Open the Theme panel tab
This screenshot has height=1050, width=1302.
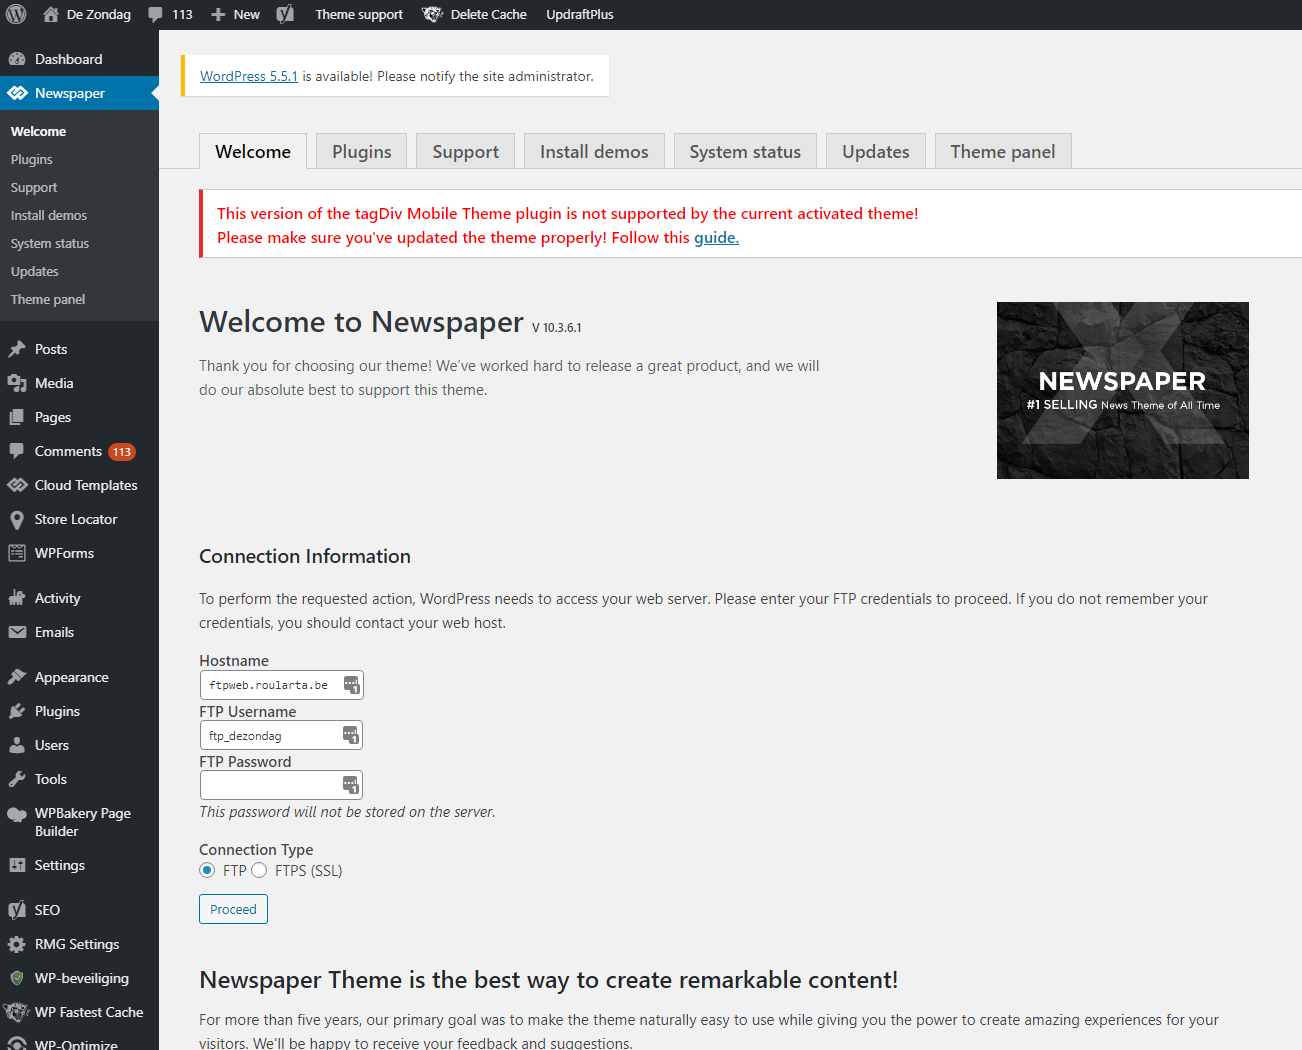tap(1003, 152)
